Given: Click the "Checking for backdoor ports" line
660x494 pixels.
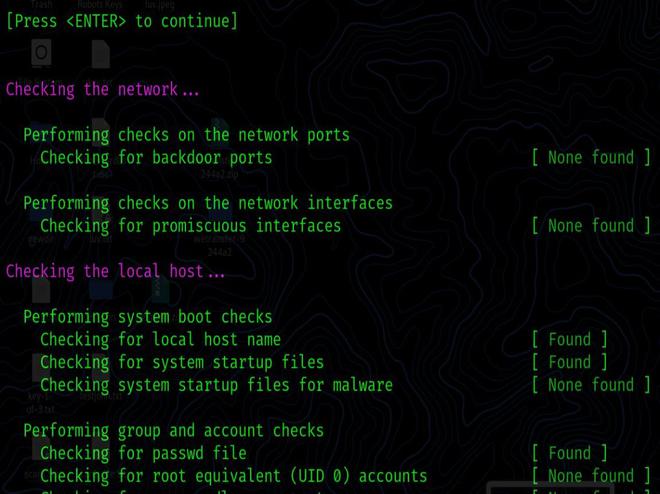Looking at the screenshot, I should point(156,157).
